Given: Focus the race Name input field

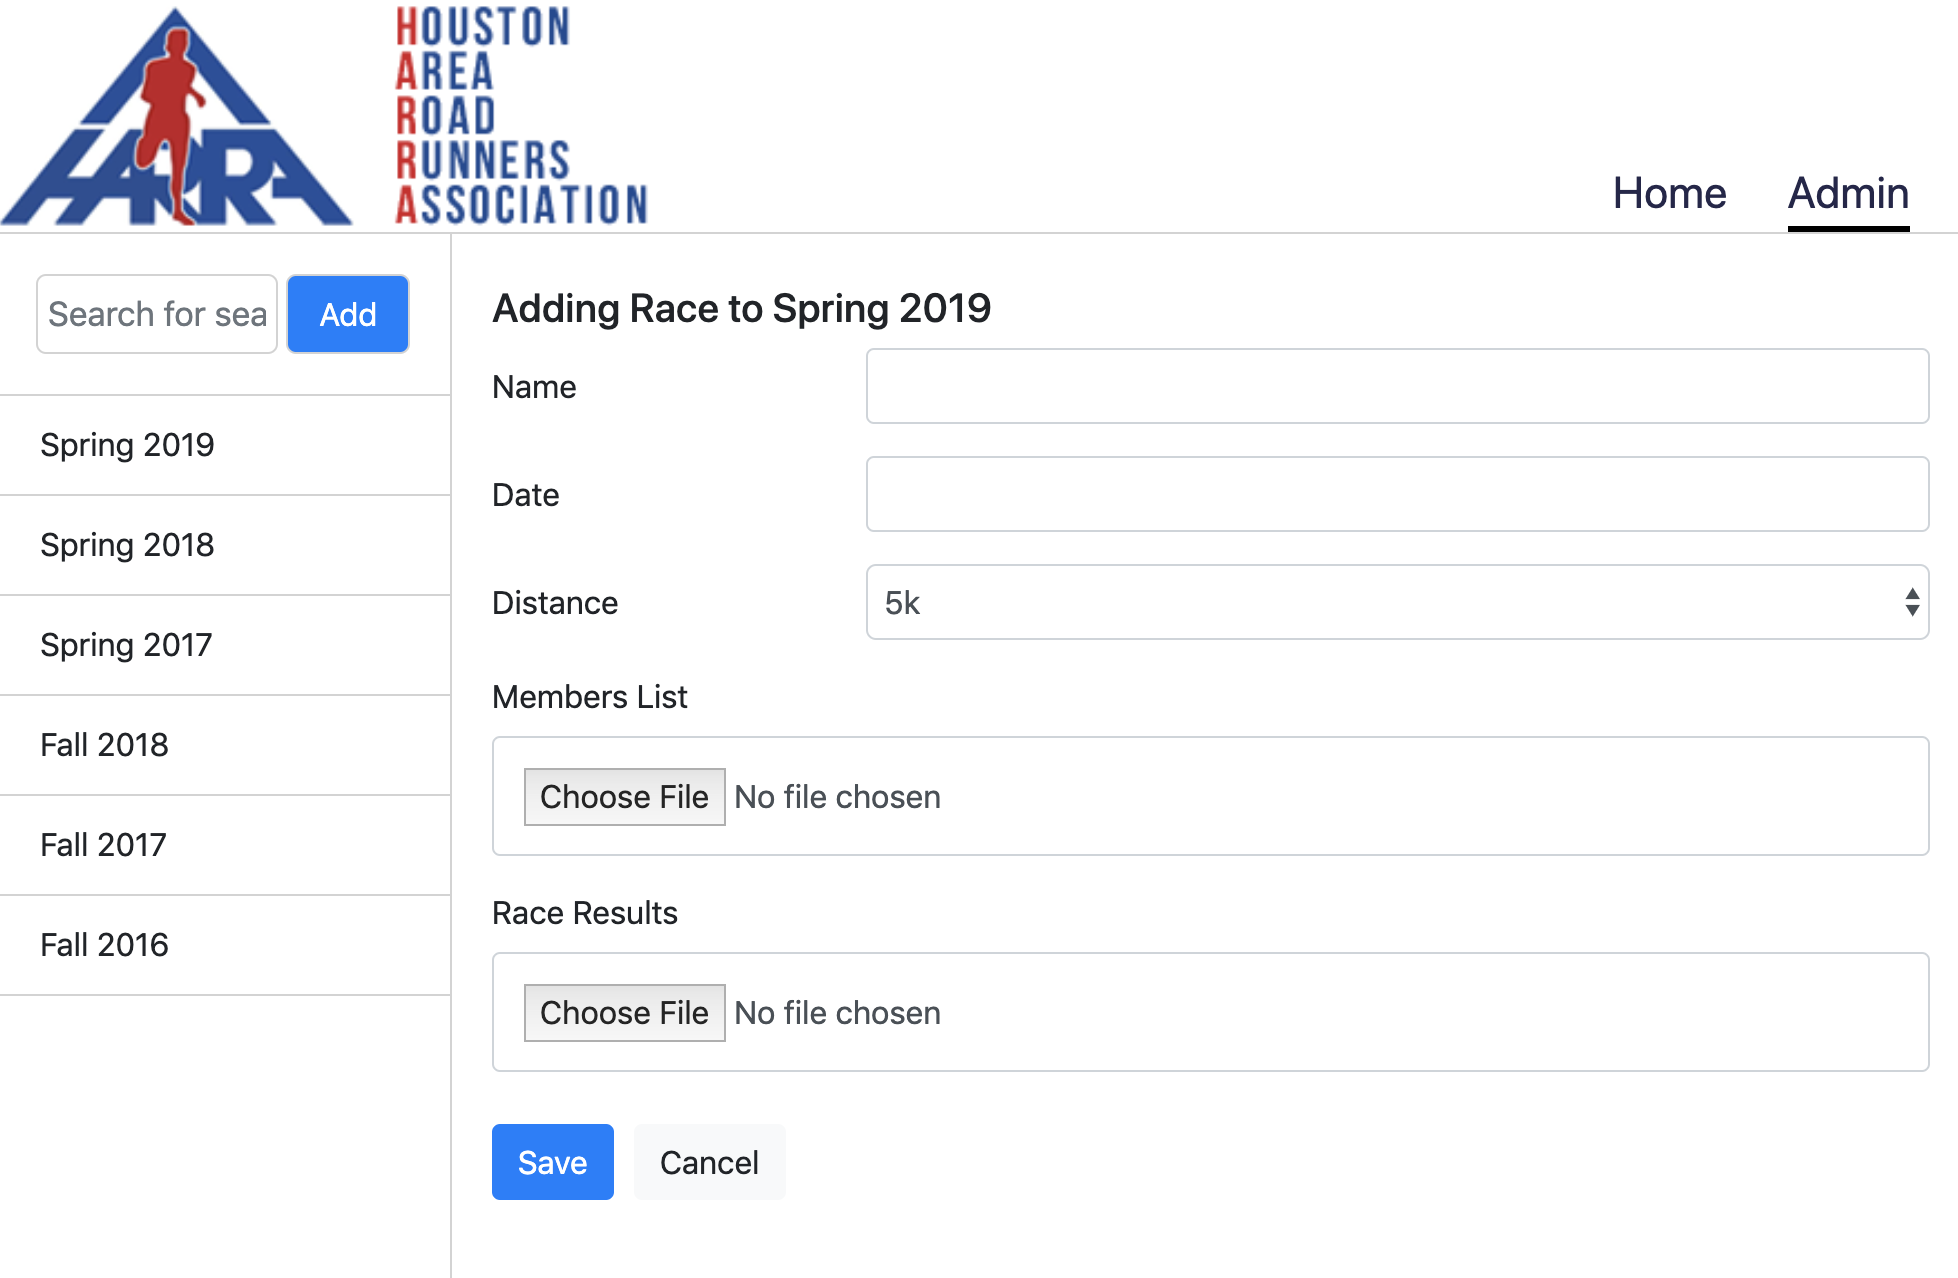Looking at the screenshot, I should point(1397,386).
